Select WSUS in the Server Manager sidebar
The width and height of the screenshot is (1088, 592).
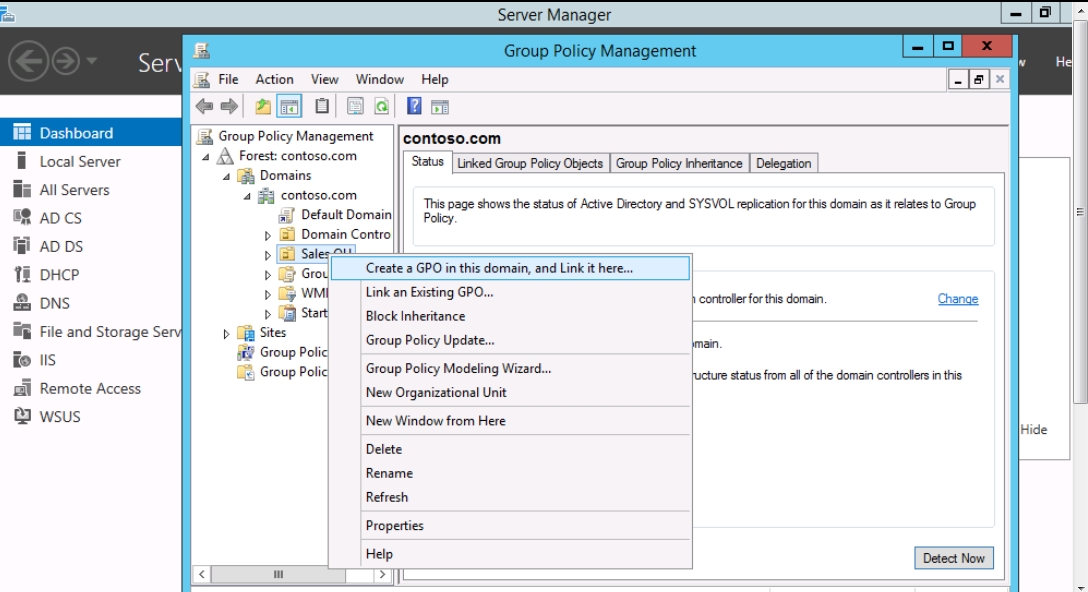coord(60,416)
